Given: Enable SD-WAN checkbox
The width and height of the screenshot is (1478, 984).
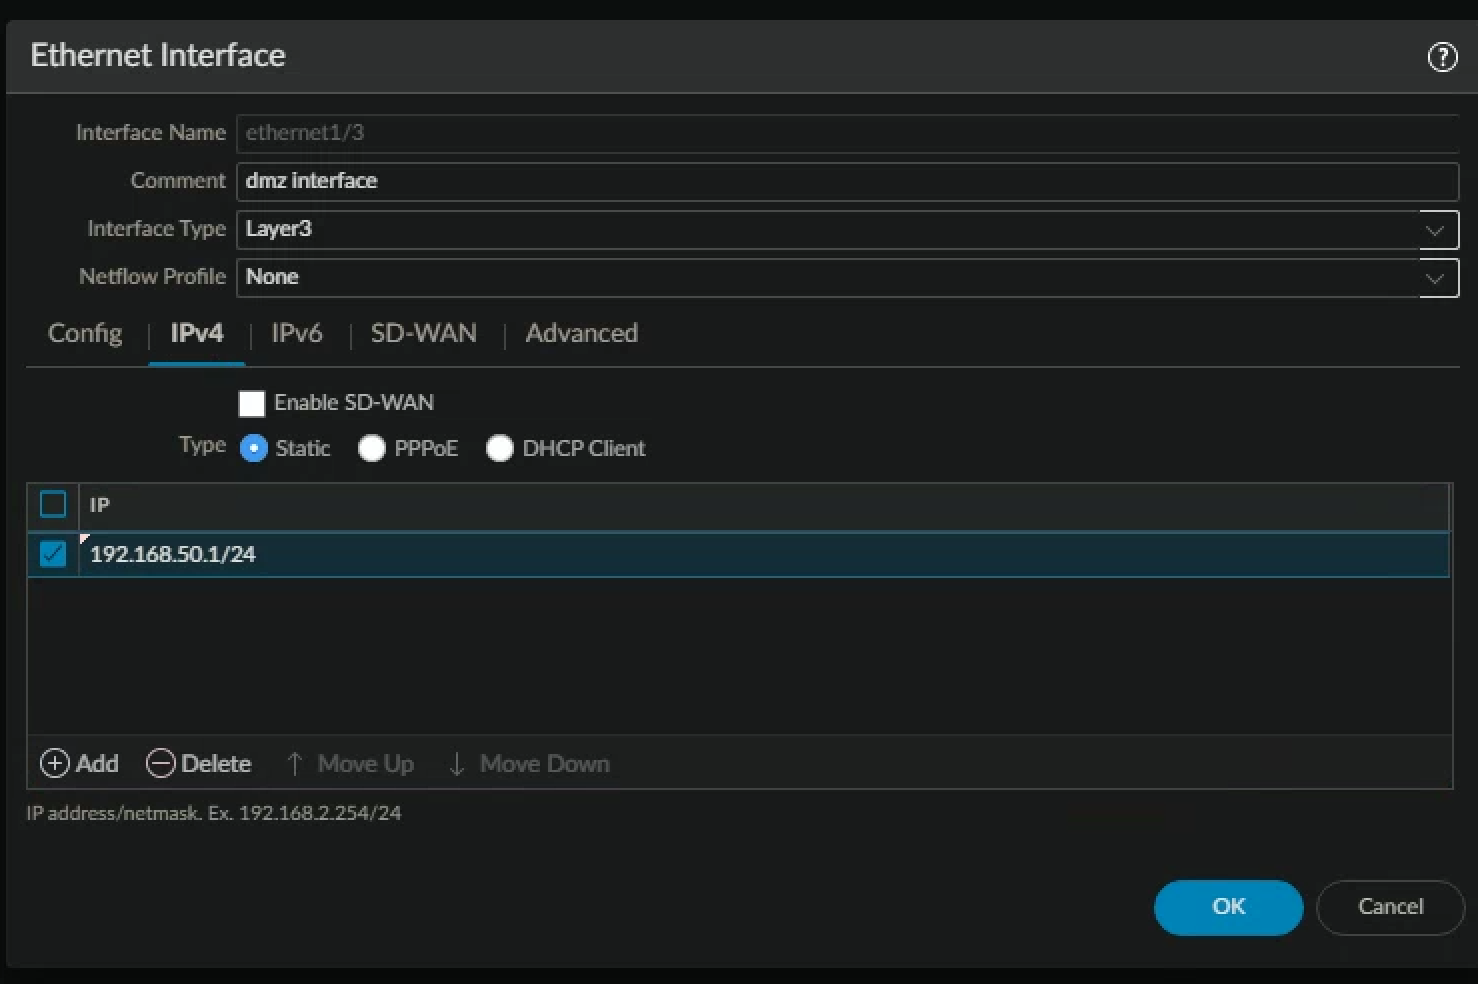Looking at the screenshot, I should coord(252,403).
